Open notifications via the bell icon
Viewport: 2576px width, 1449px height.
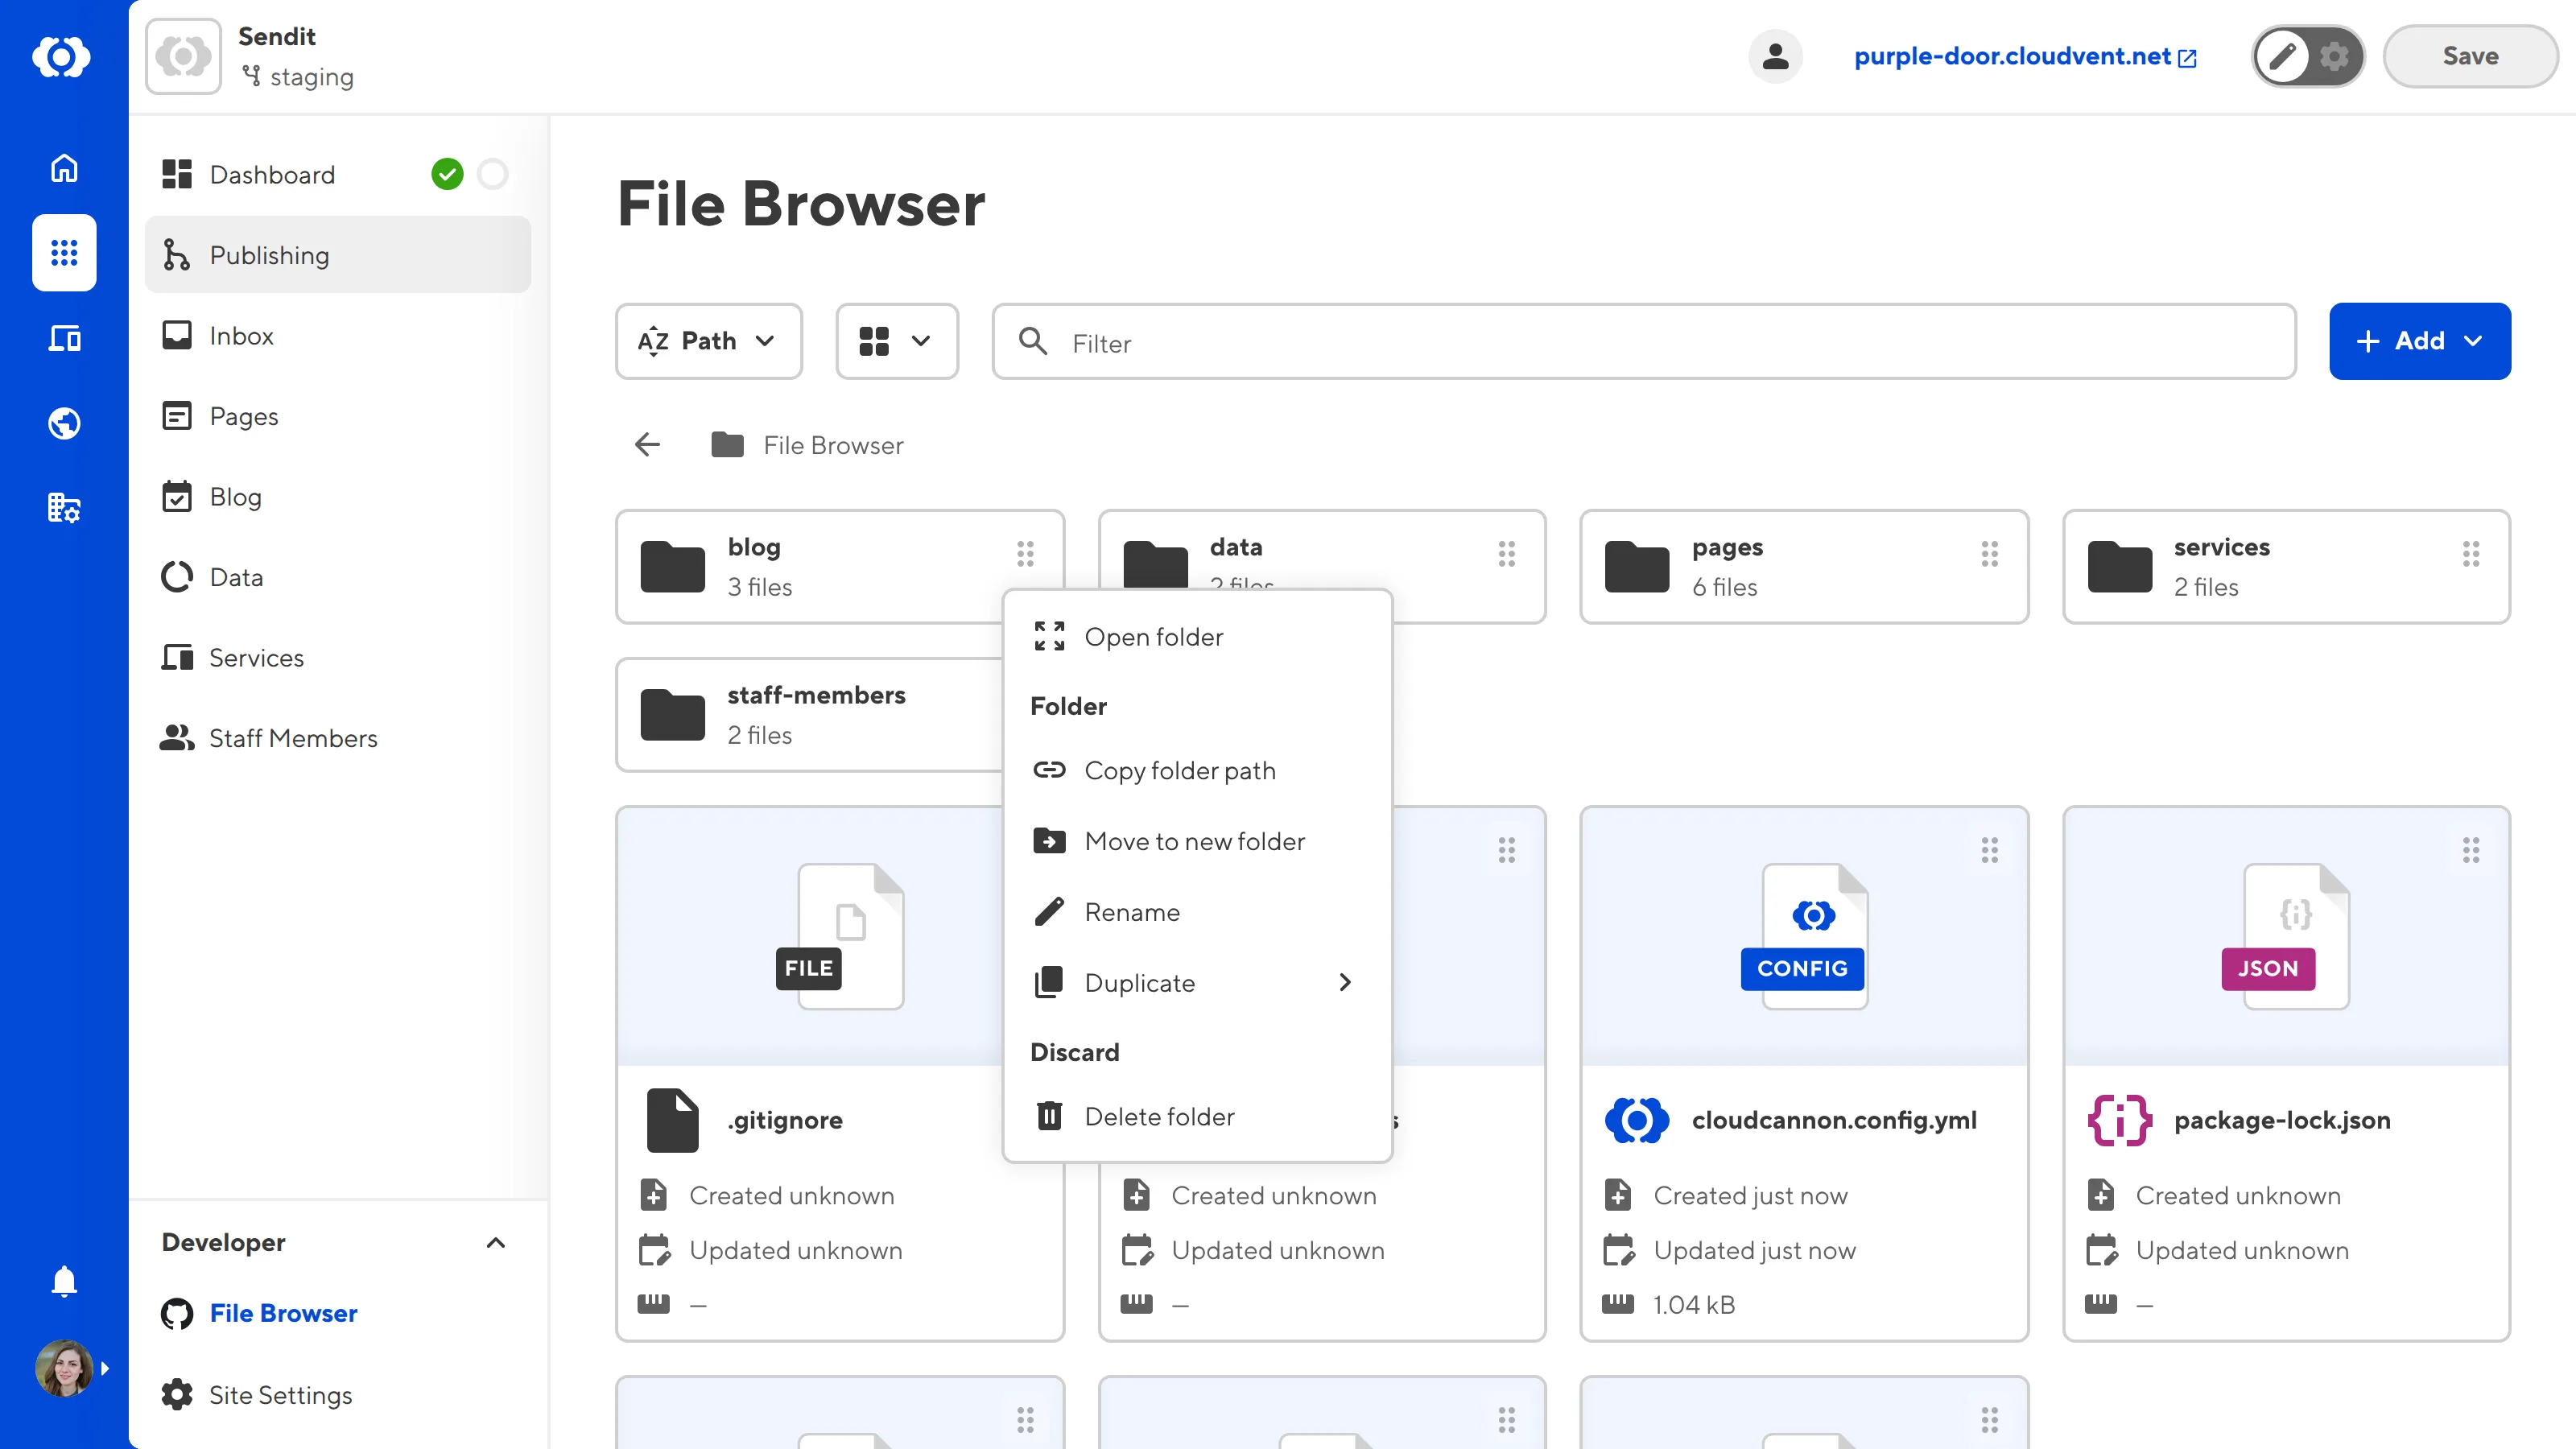63,1281
